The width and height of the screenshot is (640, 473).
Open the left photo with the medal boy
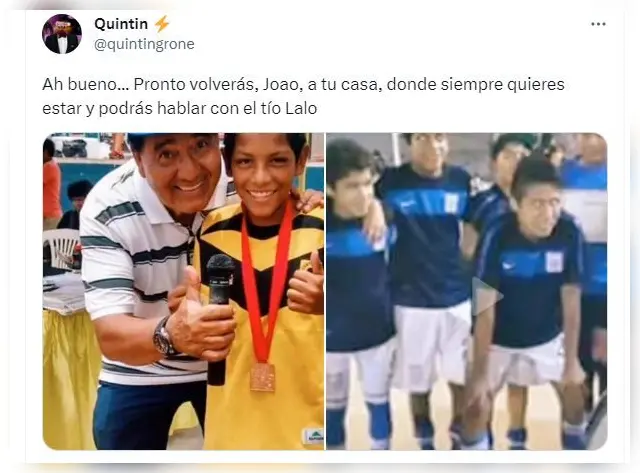183,291
